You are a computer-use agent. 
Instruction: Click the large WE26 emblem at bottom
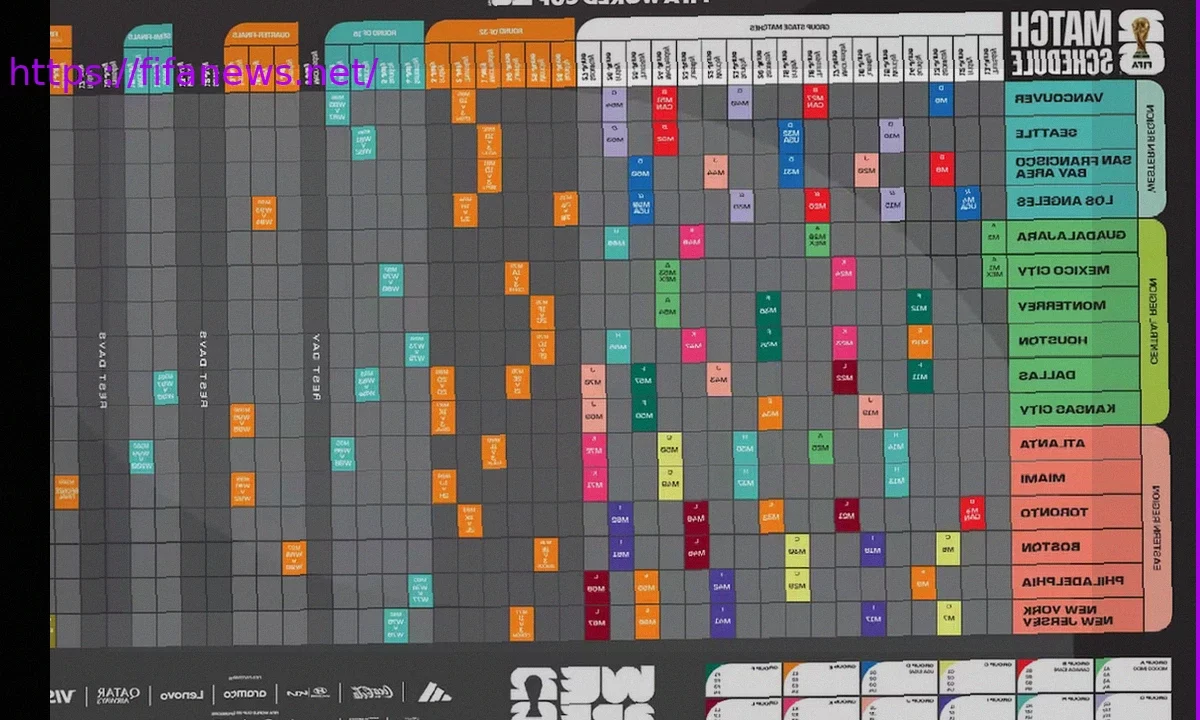[580, 692]
